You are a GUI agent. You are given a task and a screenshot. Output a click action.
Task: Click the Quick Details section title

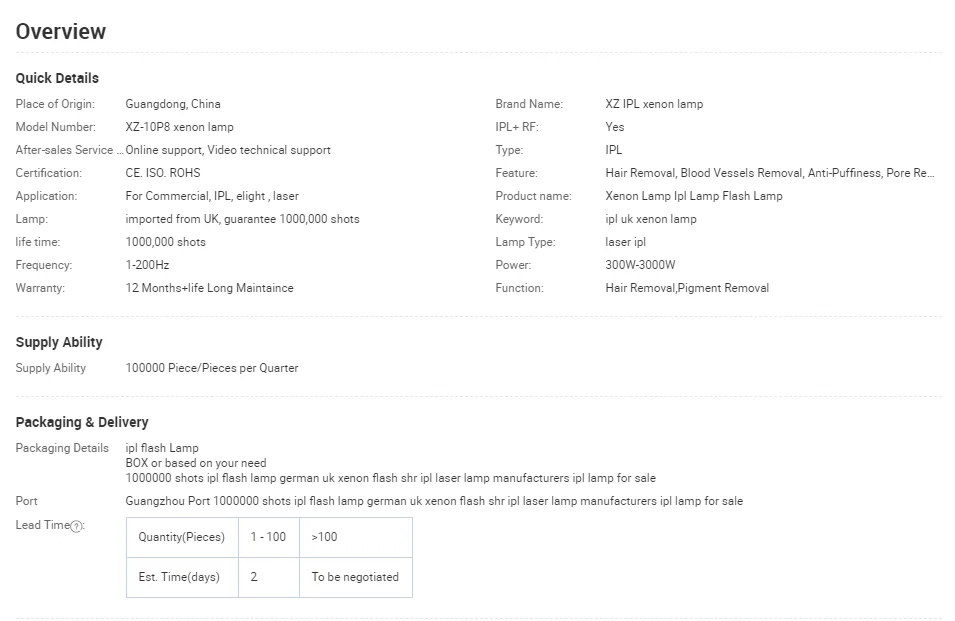click(x=57, y=78)
